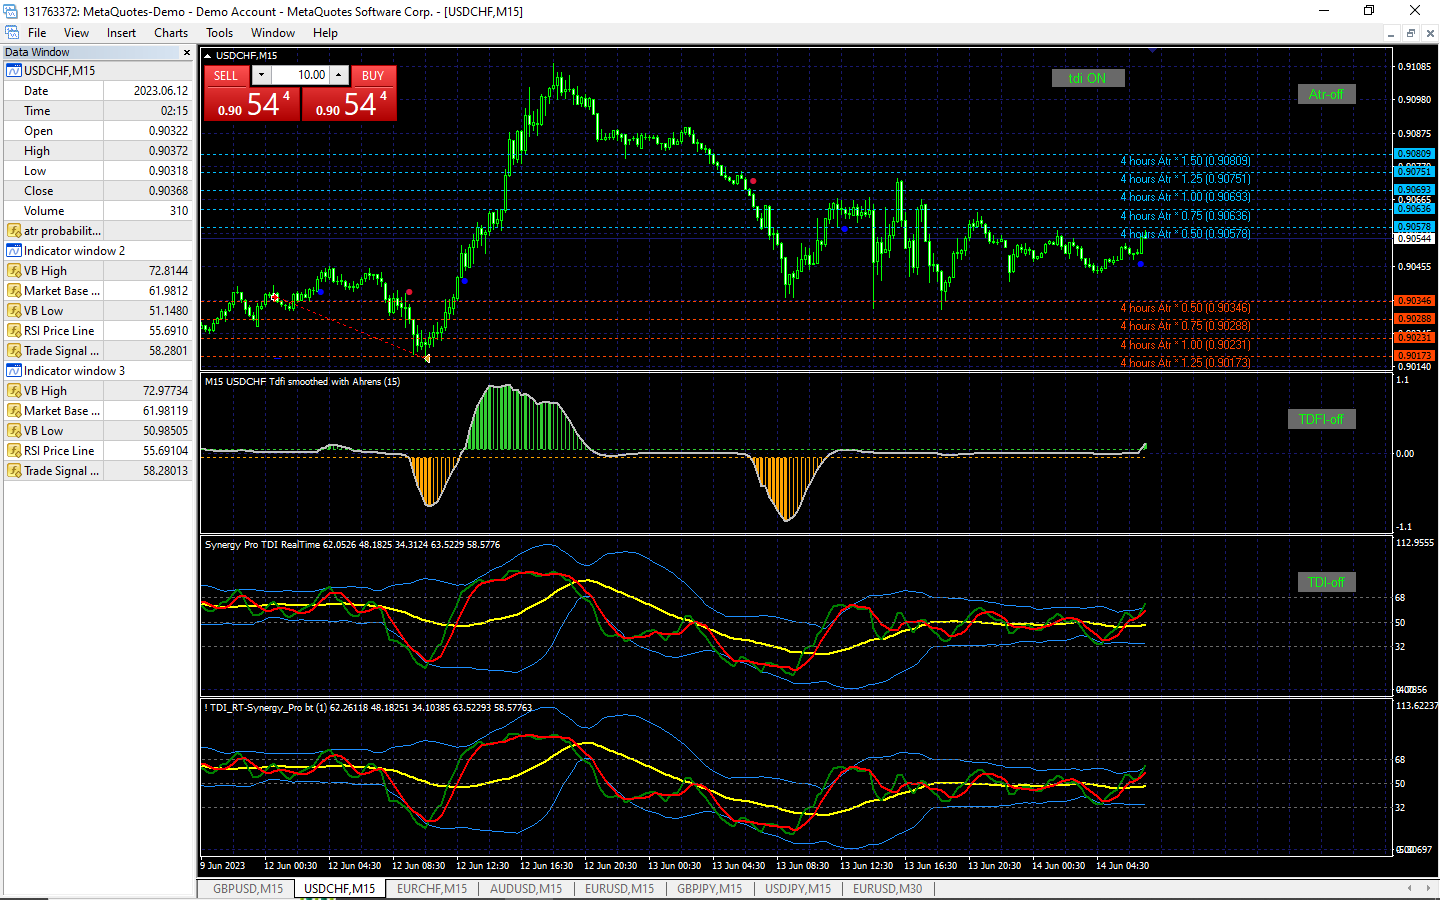
Task: Toggle the Atr-off chart button
Action: (1326, 94)
